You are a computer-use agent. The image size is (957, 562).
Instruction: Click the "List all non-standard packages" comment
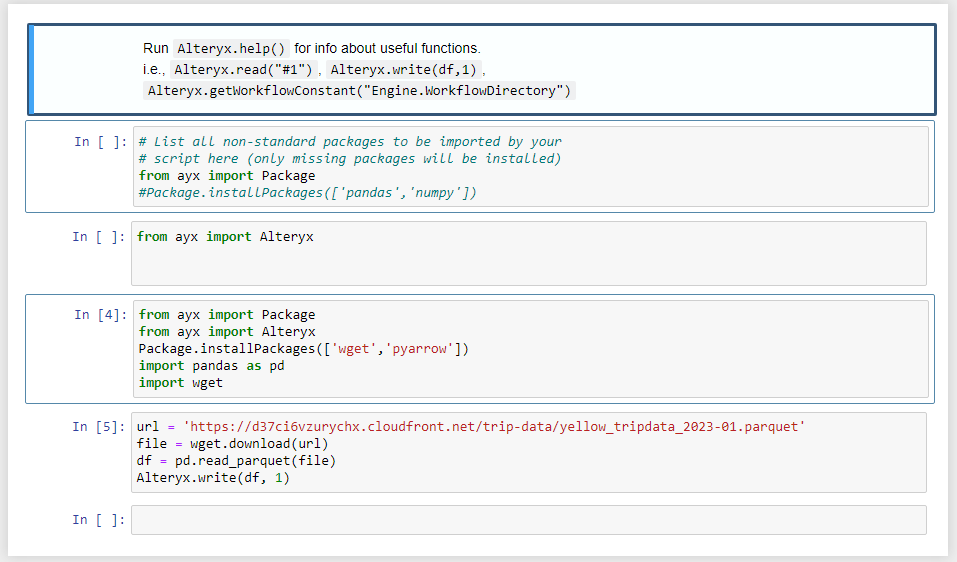click(x=350, y=142)
